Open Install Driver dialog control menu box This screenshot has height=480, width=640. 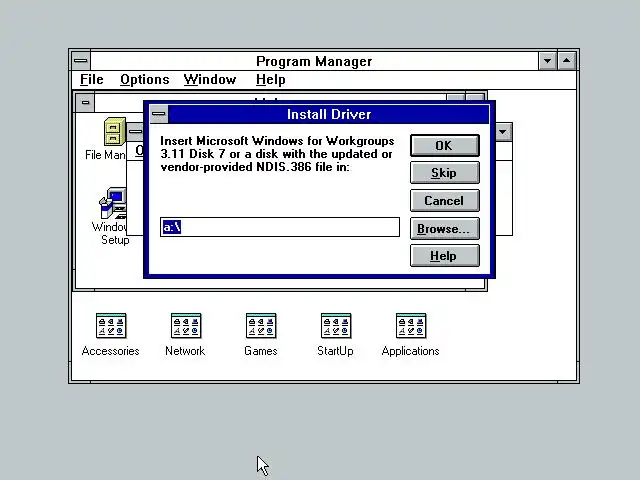[x=159, y=114]
